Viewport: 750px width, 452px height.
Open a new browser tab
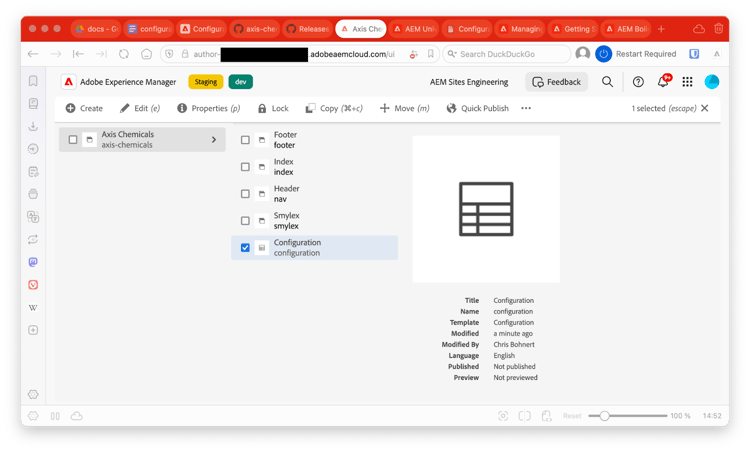coord(662,29)
